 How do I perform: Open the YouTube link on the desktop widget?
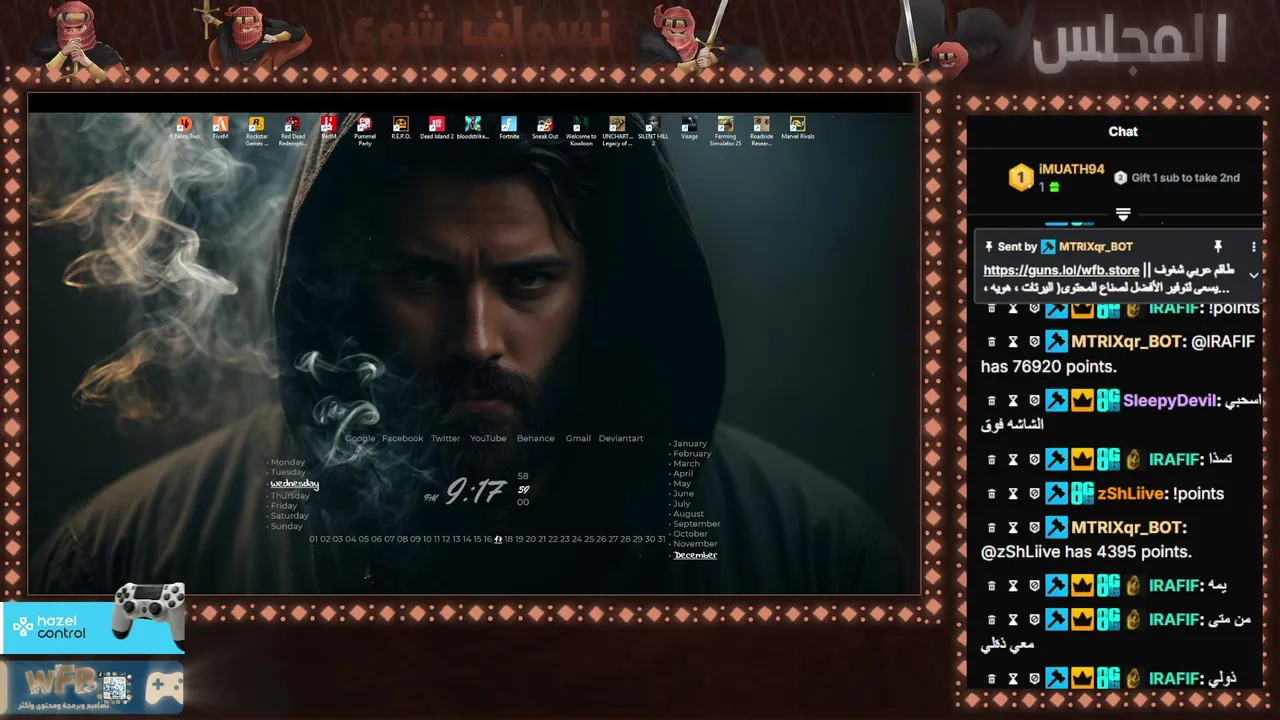pos(488,438)
